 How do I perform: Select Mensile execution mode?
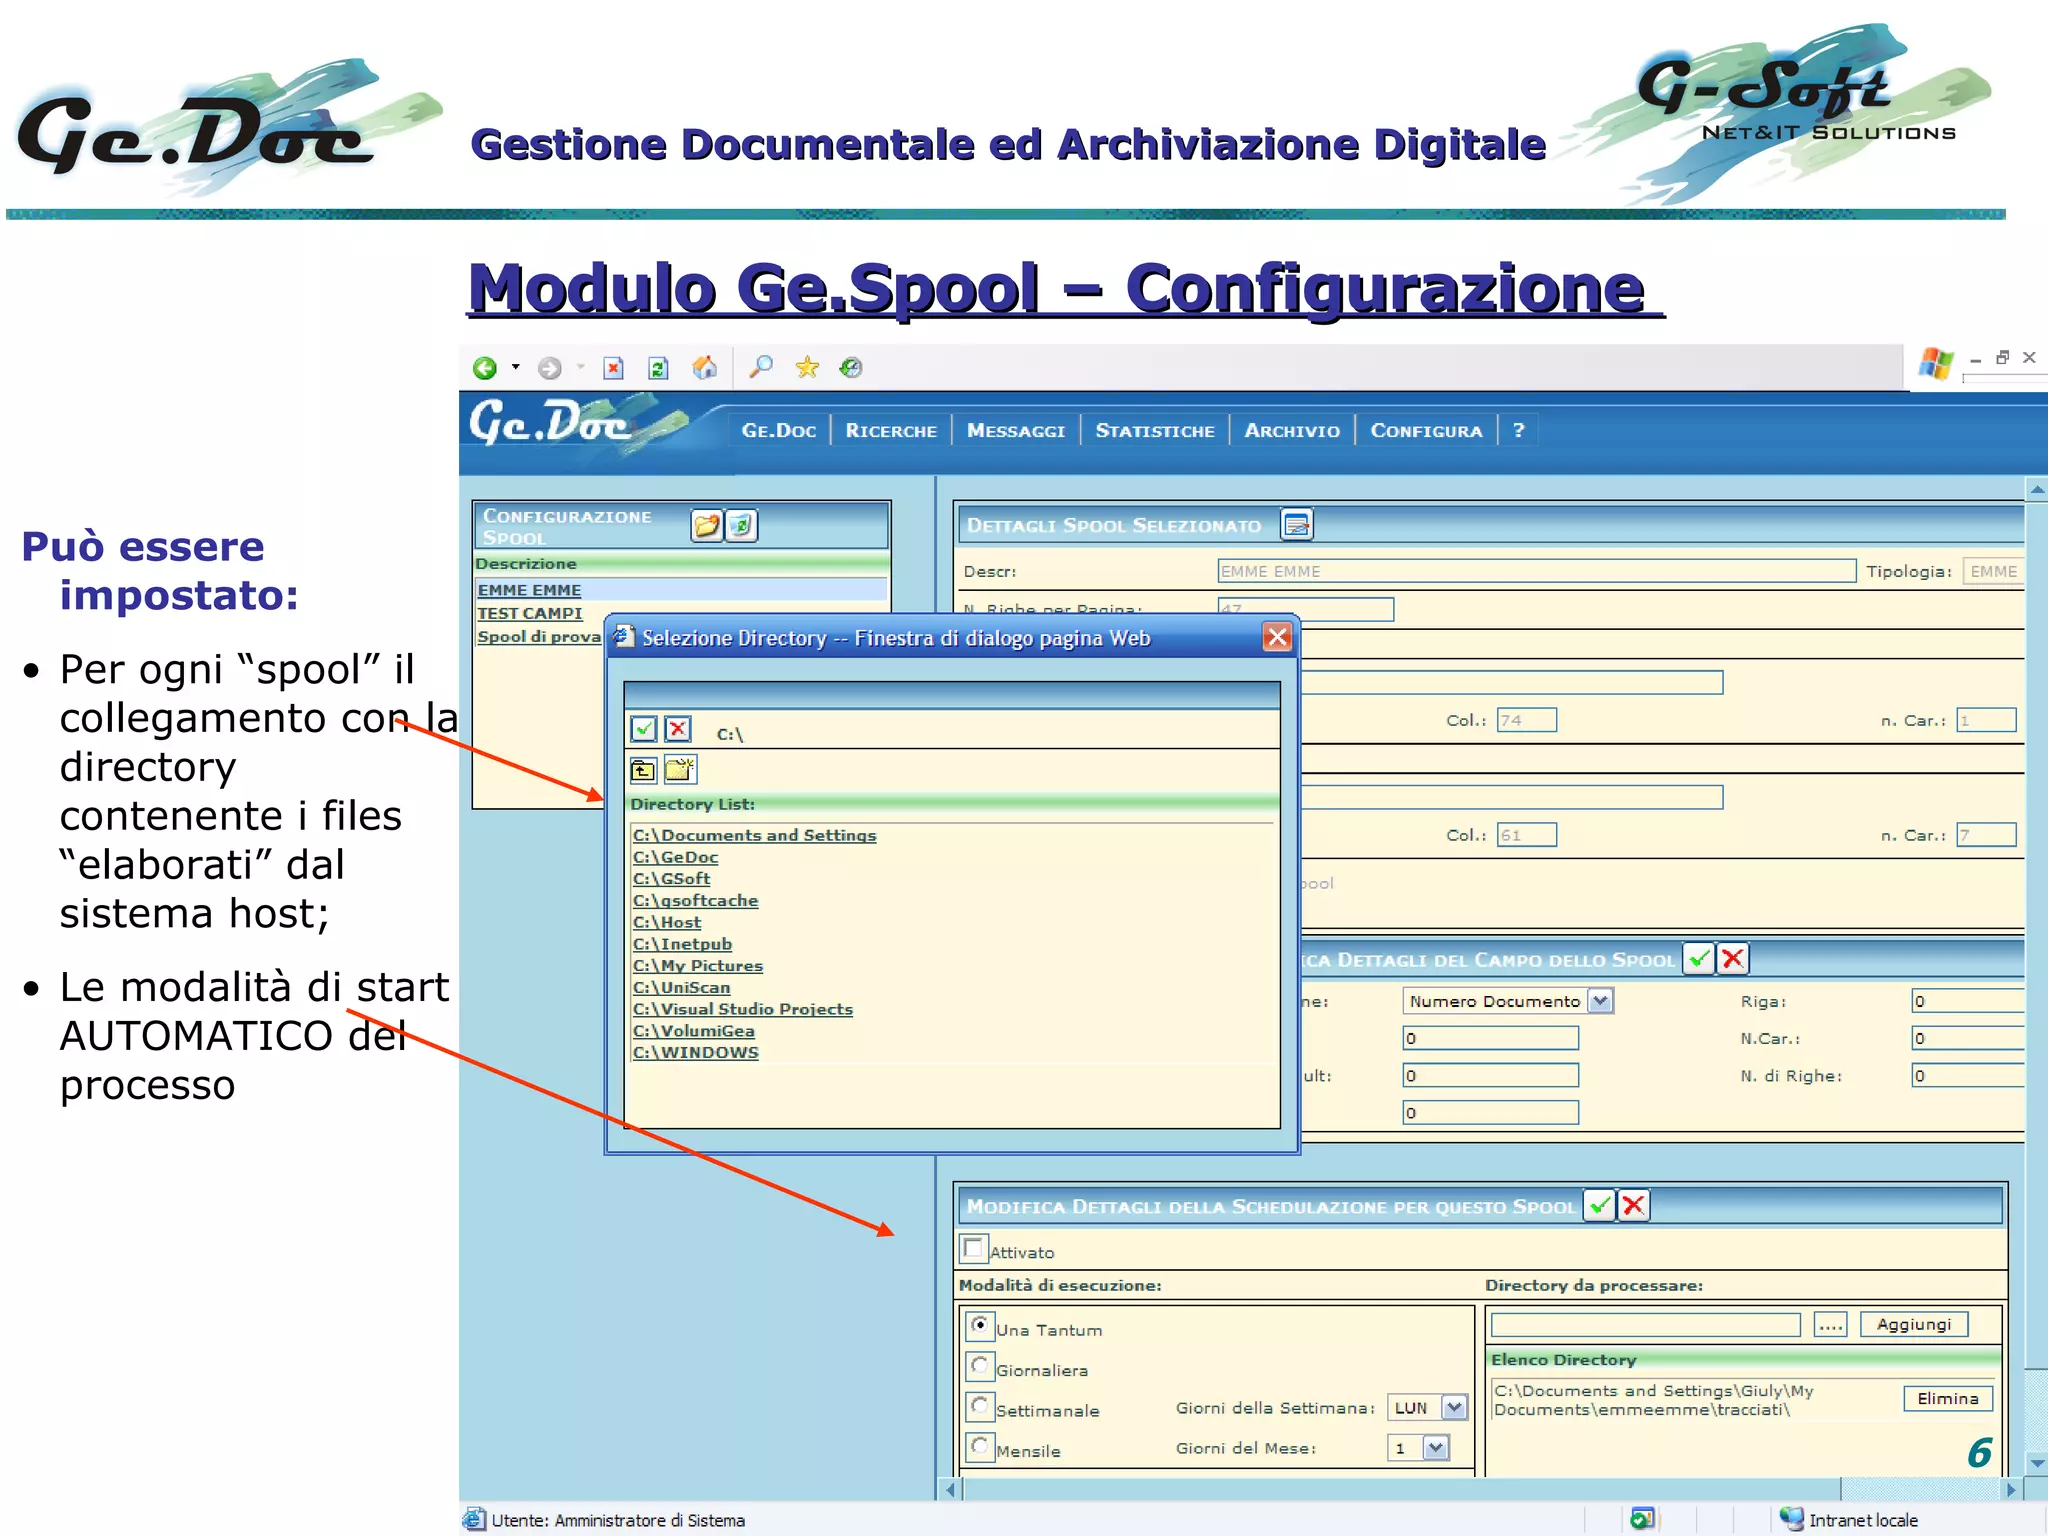click(x=980, y=1446)
